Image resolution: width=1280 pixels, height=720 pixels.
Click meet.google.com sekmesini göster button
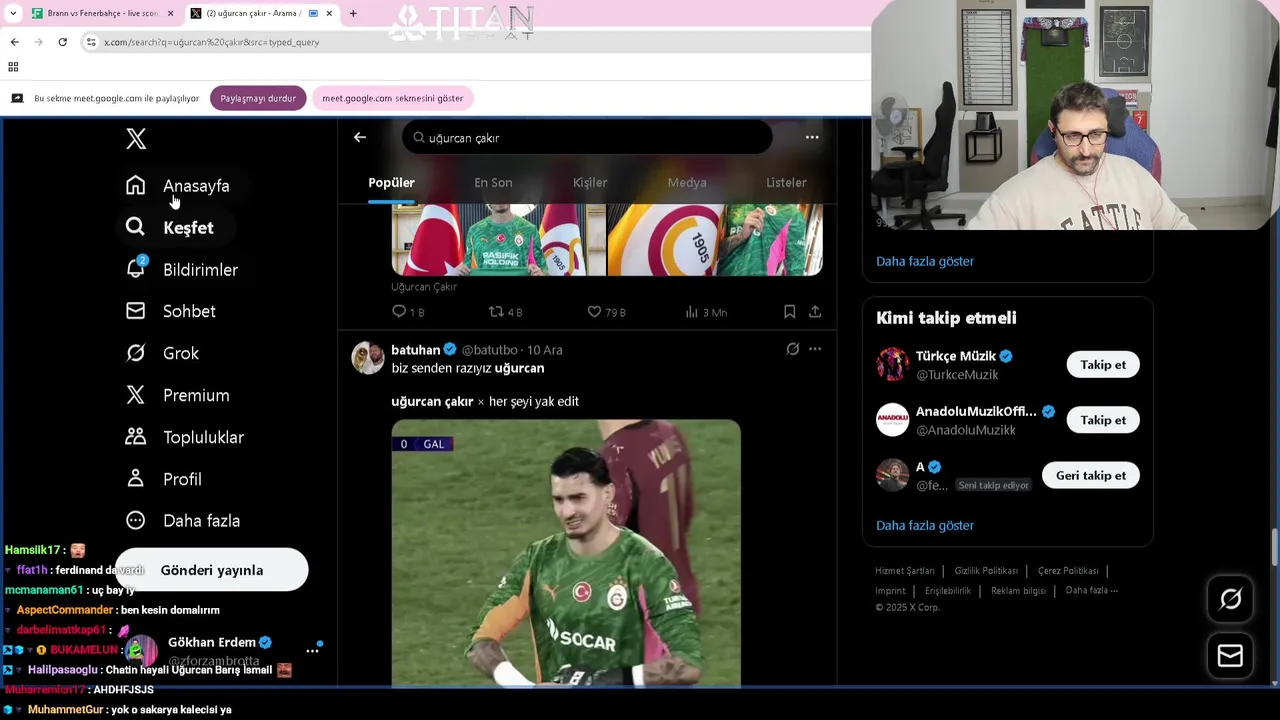[392, 98]
